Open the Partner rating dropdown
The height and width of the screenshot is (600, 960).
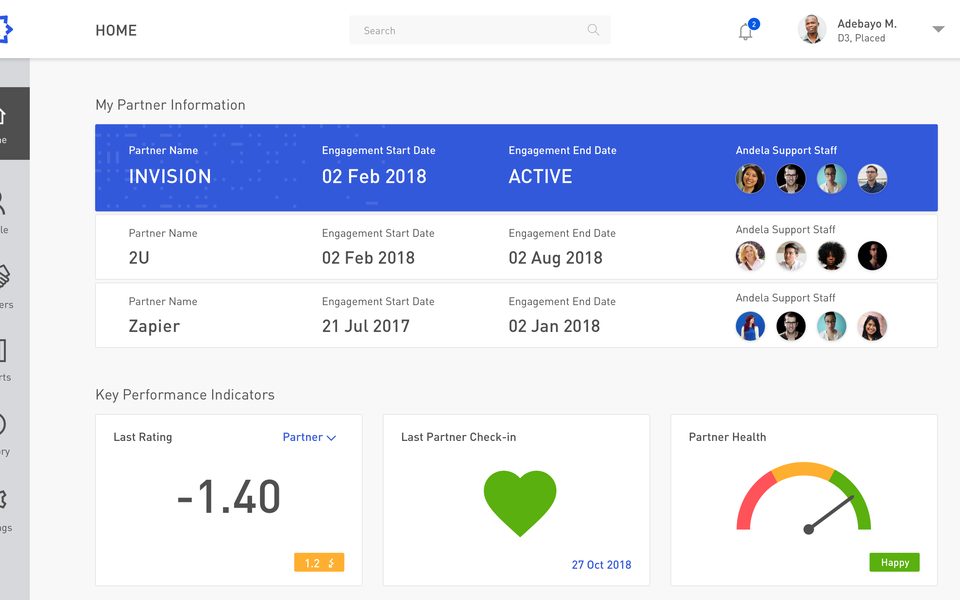point(309,437)
